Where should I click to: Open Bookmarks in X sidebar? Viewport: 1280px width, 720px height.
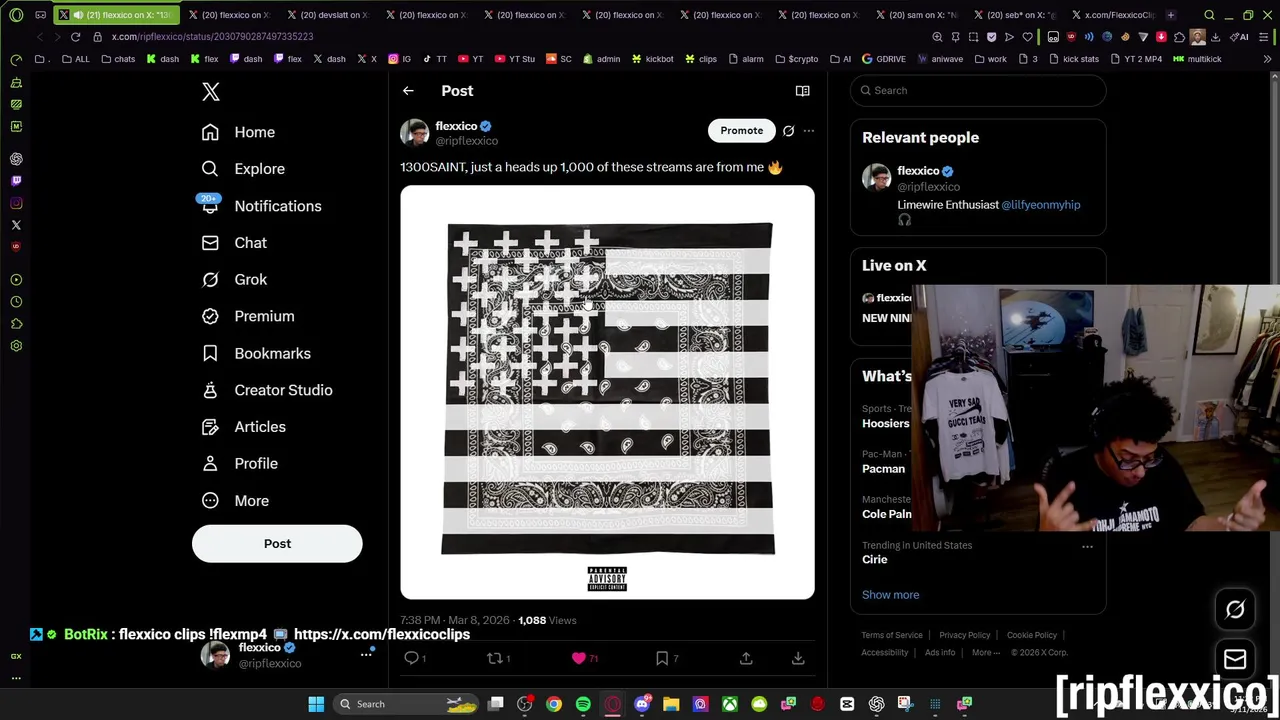(x=256, y=353)
